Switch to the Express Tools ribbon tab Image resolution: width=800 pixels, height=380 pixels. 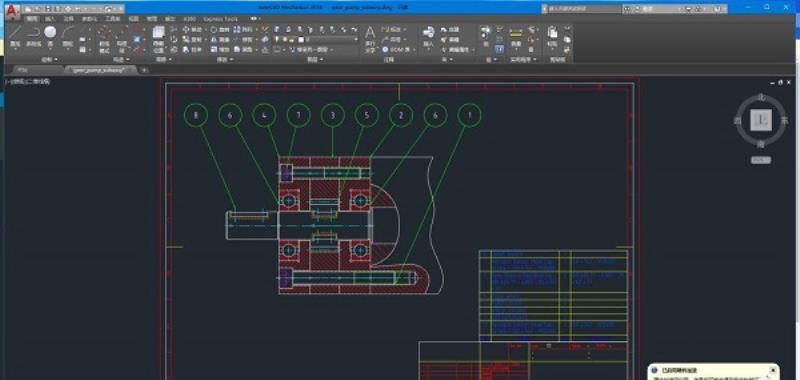point(220,19)
